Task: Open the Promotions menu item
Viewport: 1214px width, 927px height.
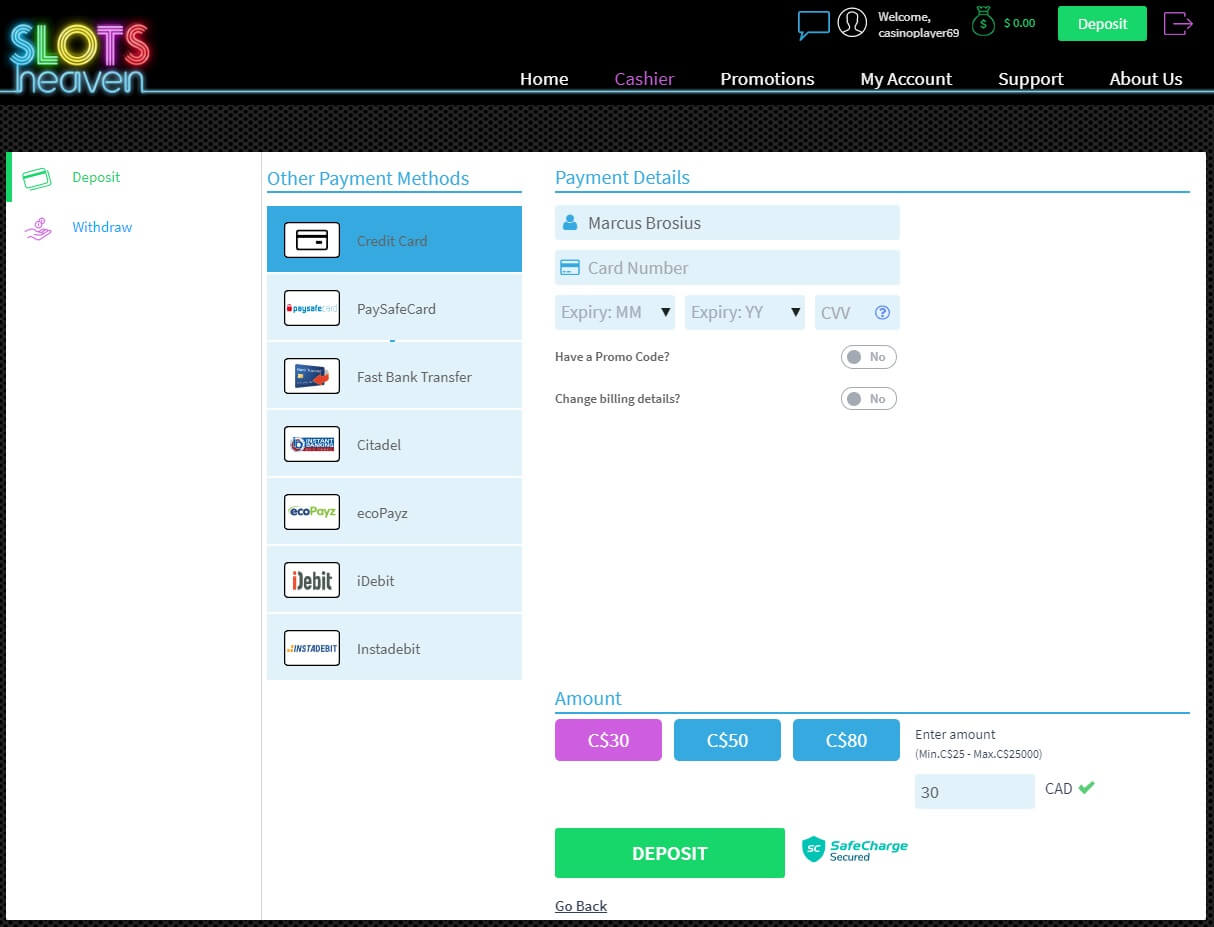Action: coord(767,79)
